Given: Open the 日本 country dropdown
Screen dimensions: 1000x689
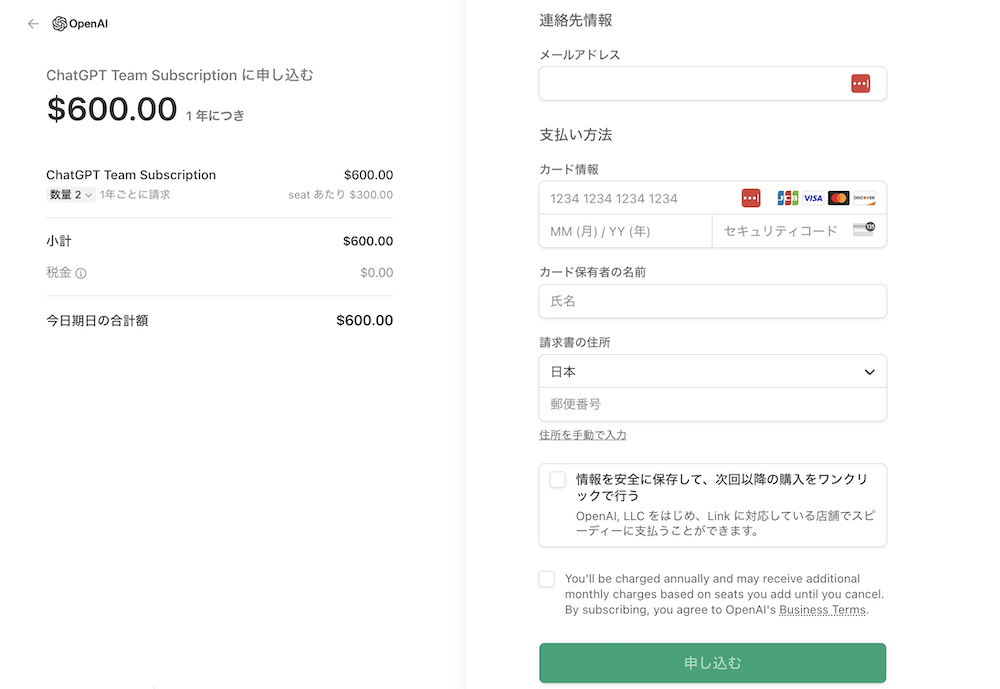Looking at the screenshot, I should (712, 371).
